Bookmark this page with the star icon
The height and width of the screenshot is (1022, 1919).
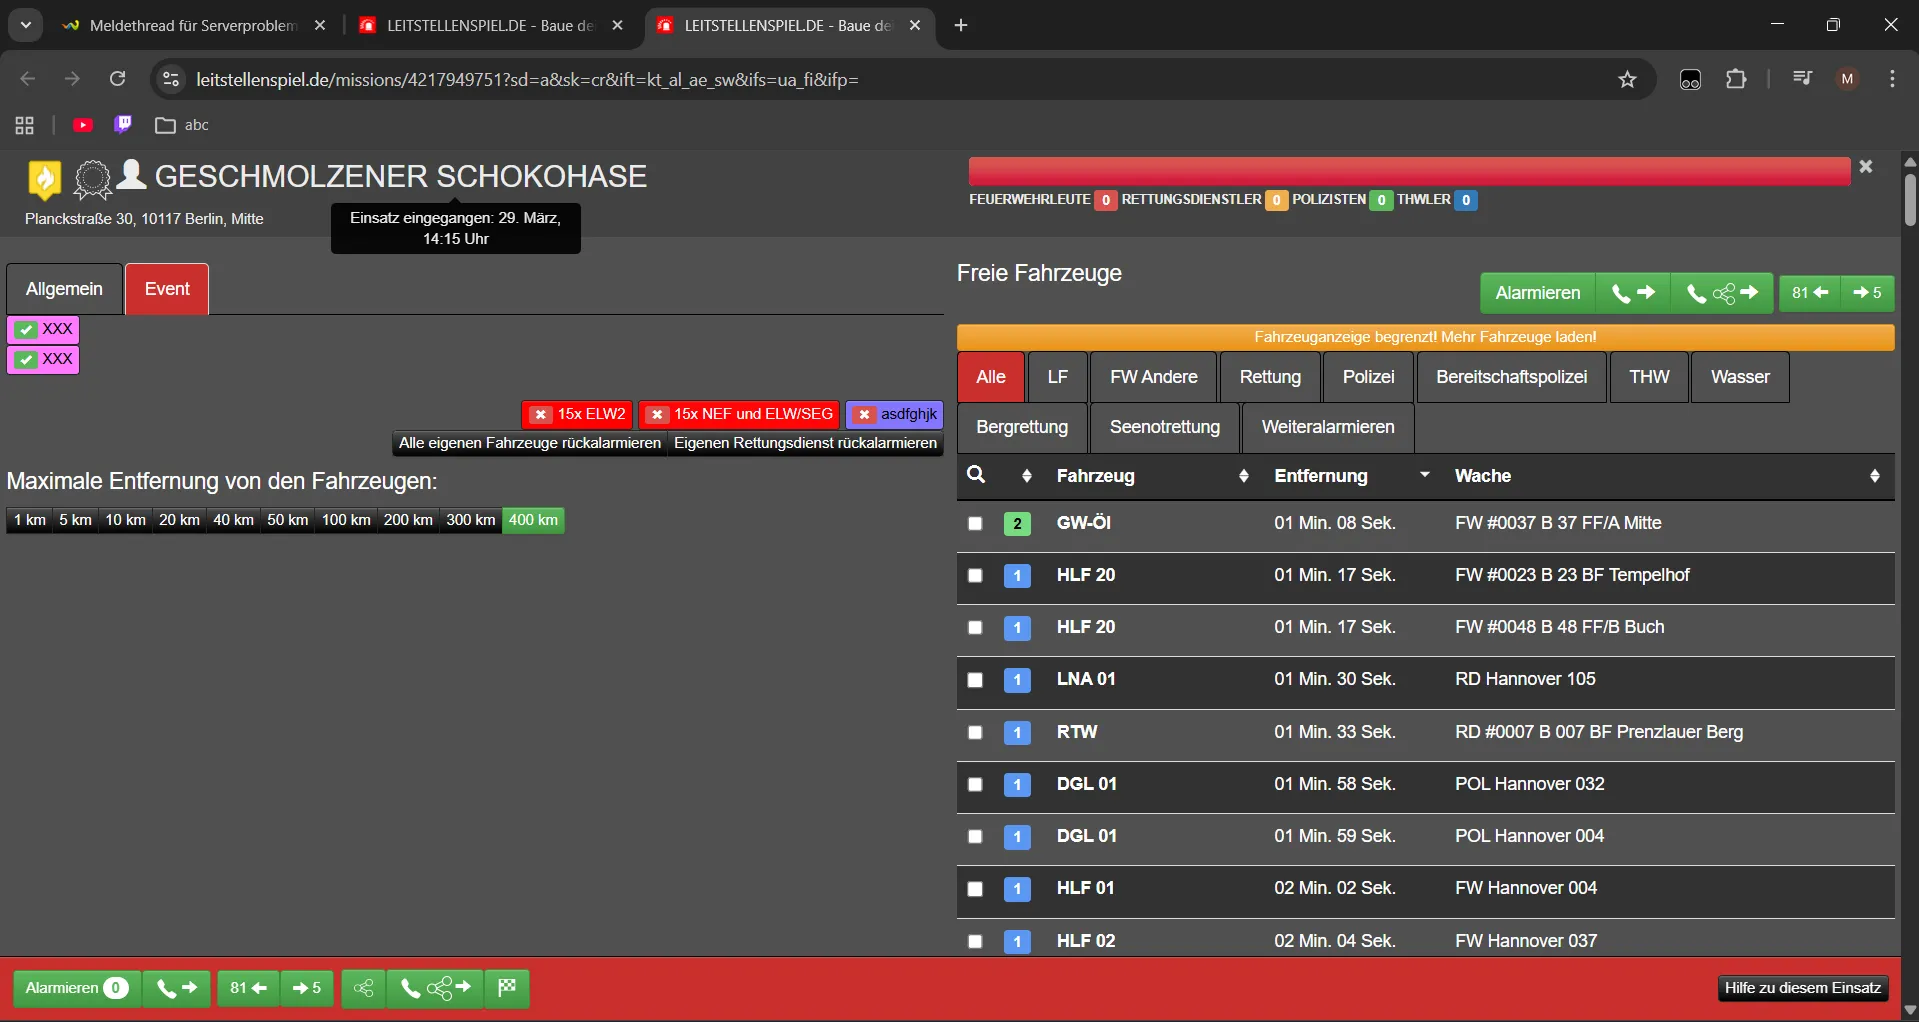click(x=1627, y=80)
